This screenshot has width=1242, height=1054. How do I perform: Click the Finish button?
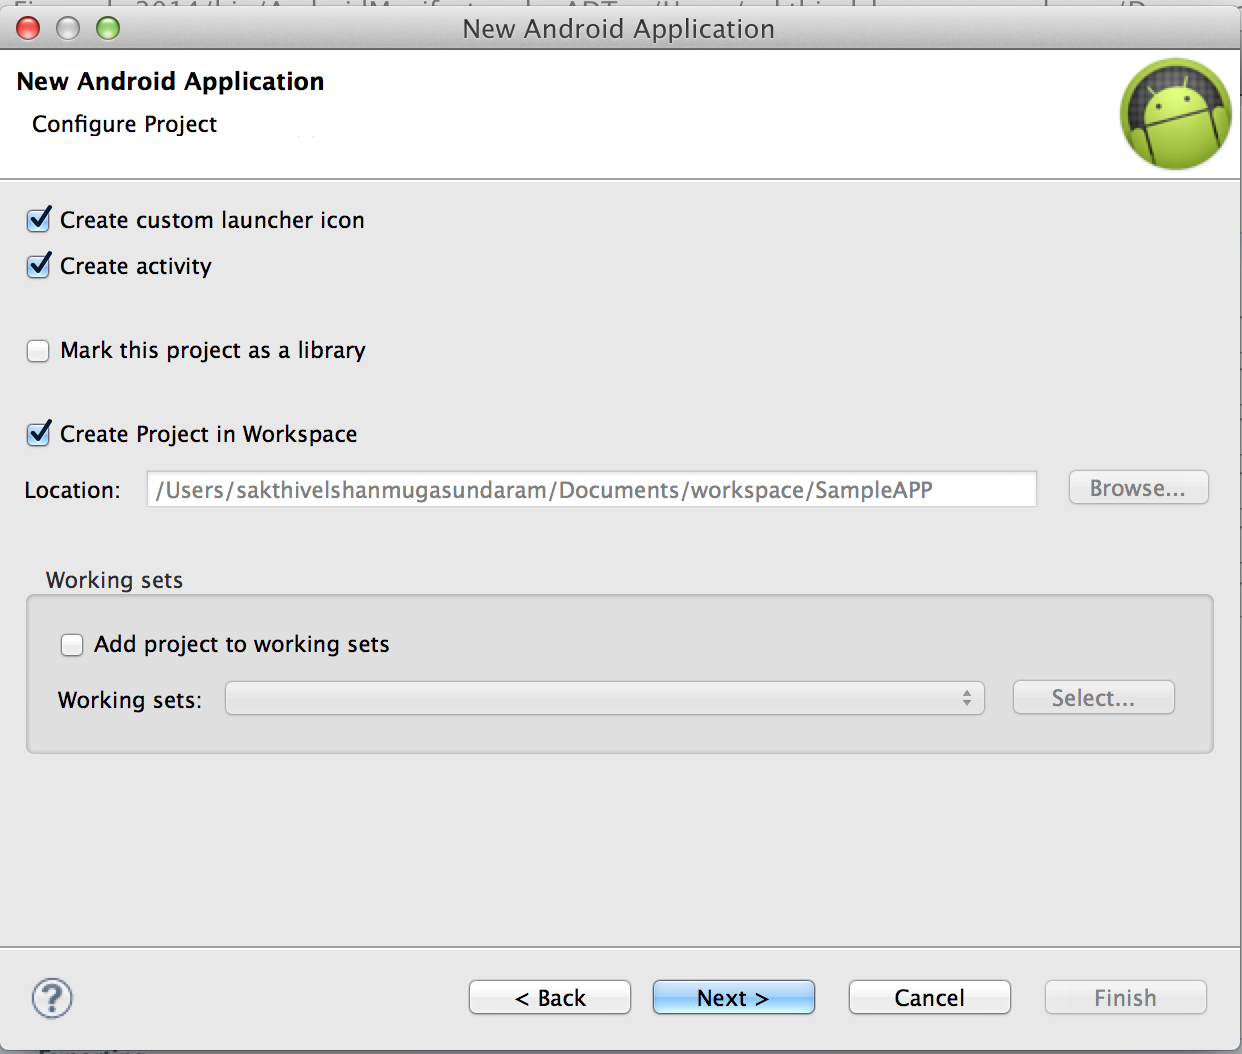click(x=1125, y=997)
